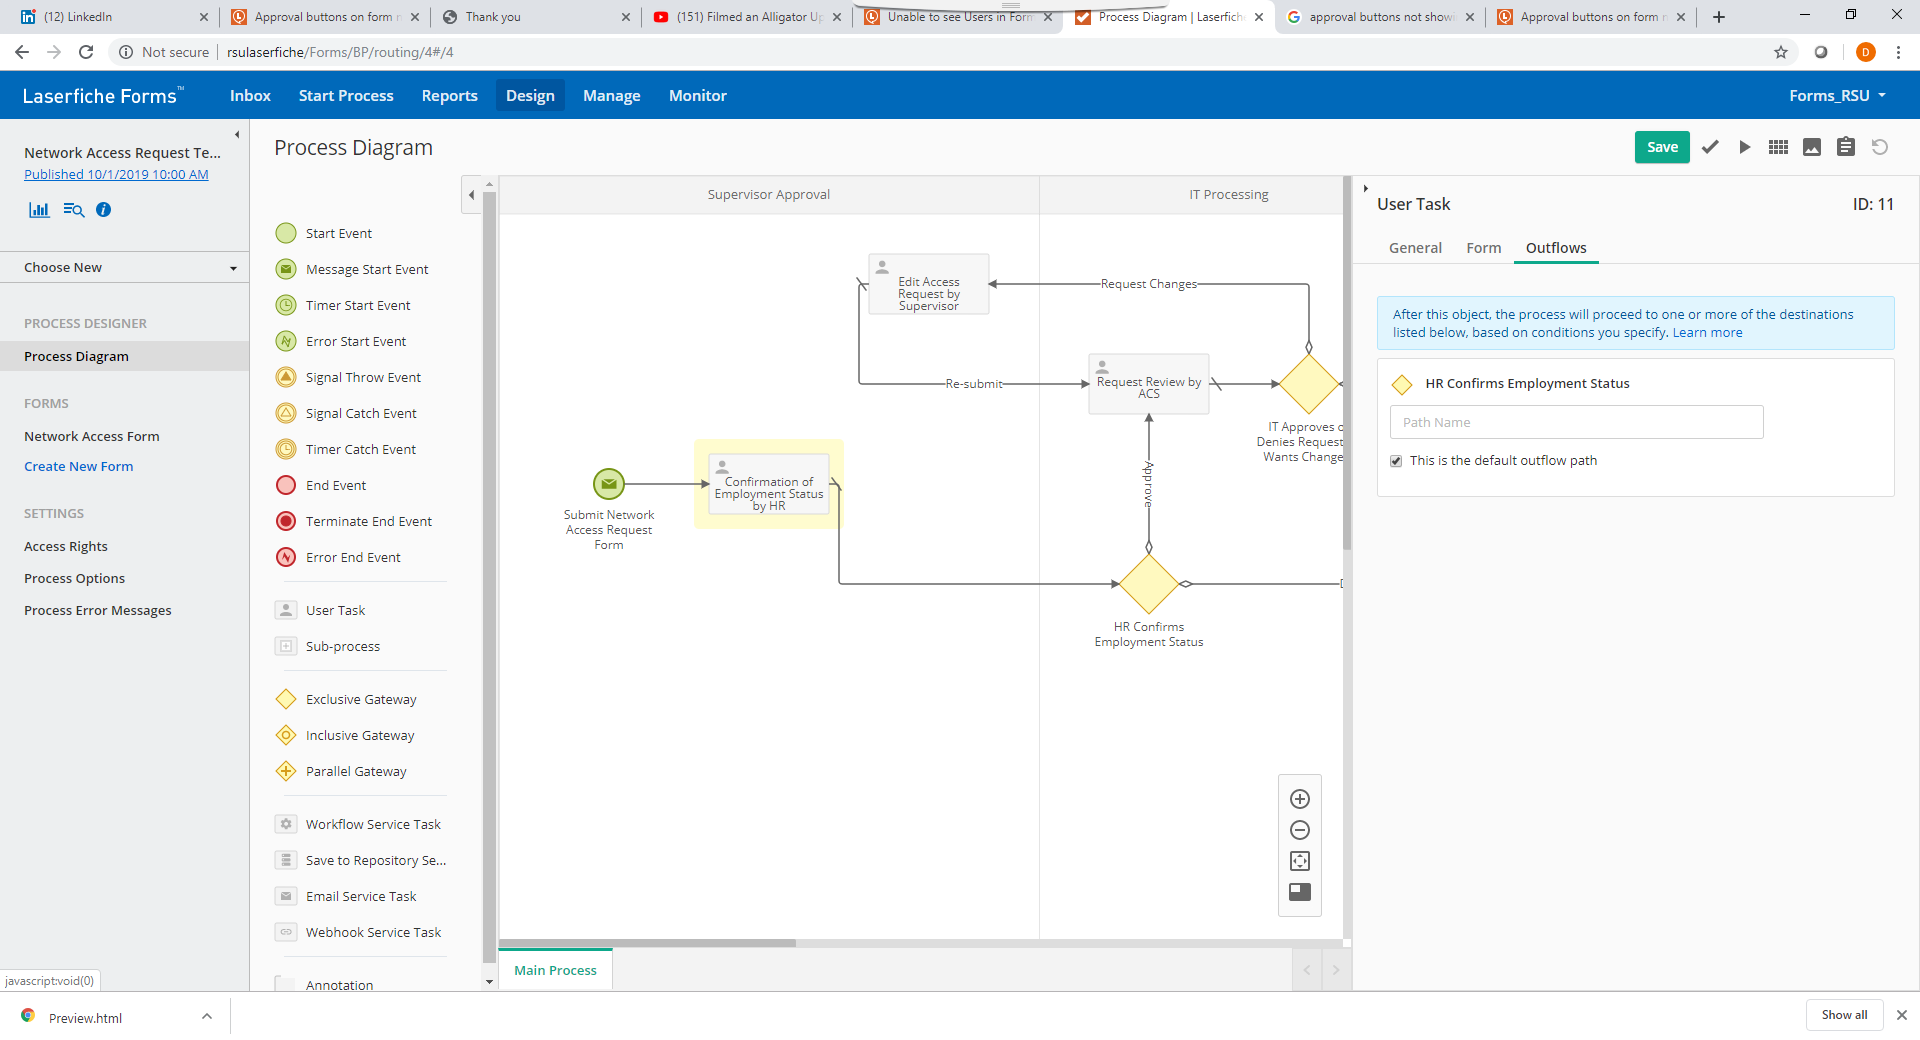Click the Validate checkmark icon in toolbar
Screen dimensions: 1920x1040
coord(1710,147)
